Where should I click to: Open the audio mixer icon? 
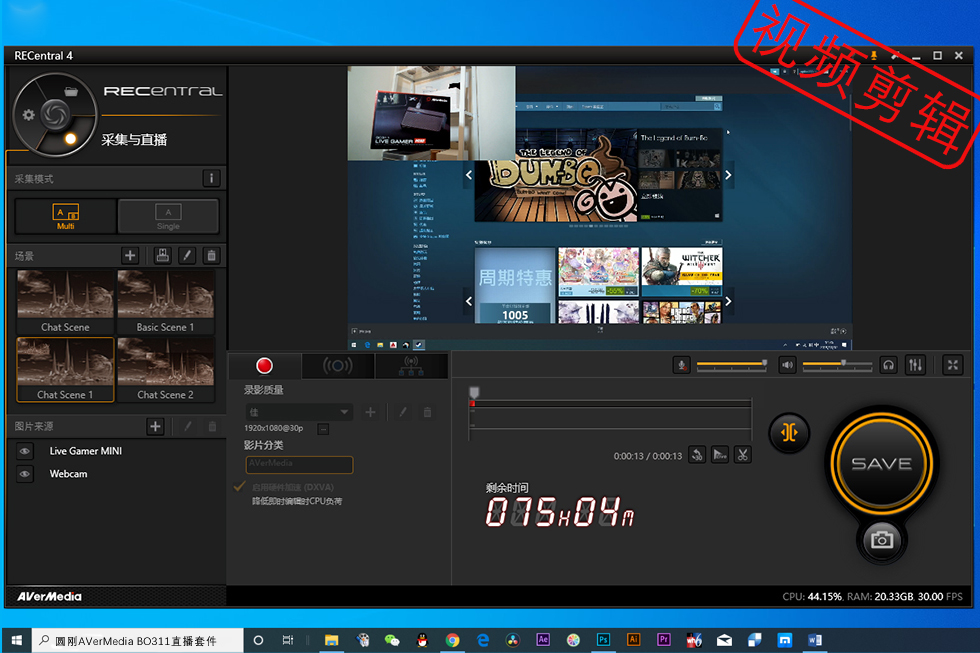tap(915, 365)
